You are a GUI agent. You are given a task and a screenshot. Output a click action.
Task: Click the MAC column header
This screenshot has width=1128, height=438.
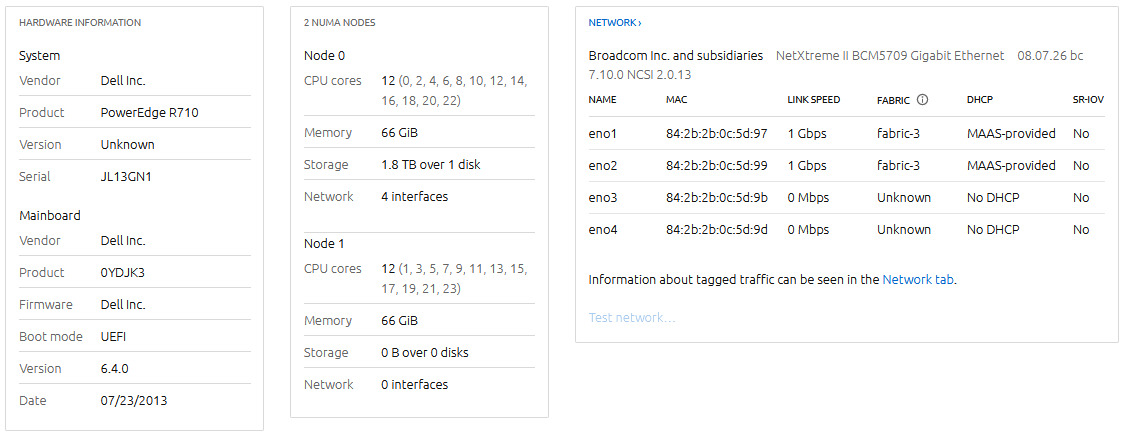pyautogui.click(x=676, y=100)
